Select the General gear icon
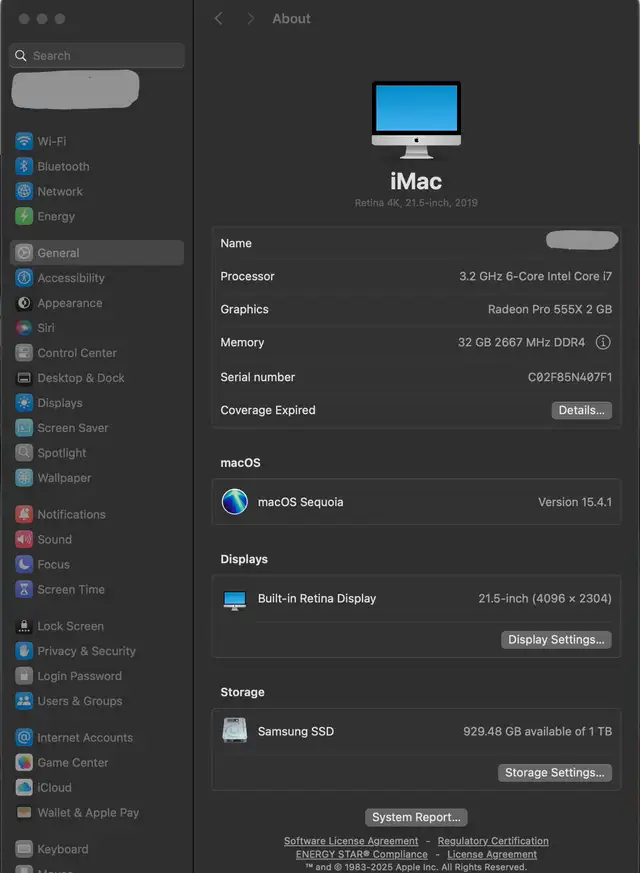 click(x=24, y=253)
